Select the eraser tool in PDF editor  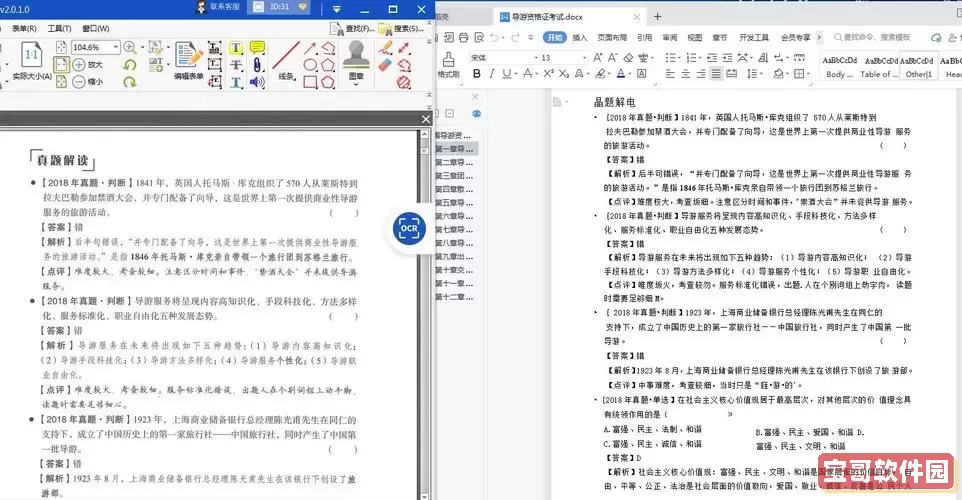pos(385,64)
